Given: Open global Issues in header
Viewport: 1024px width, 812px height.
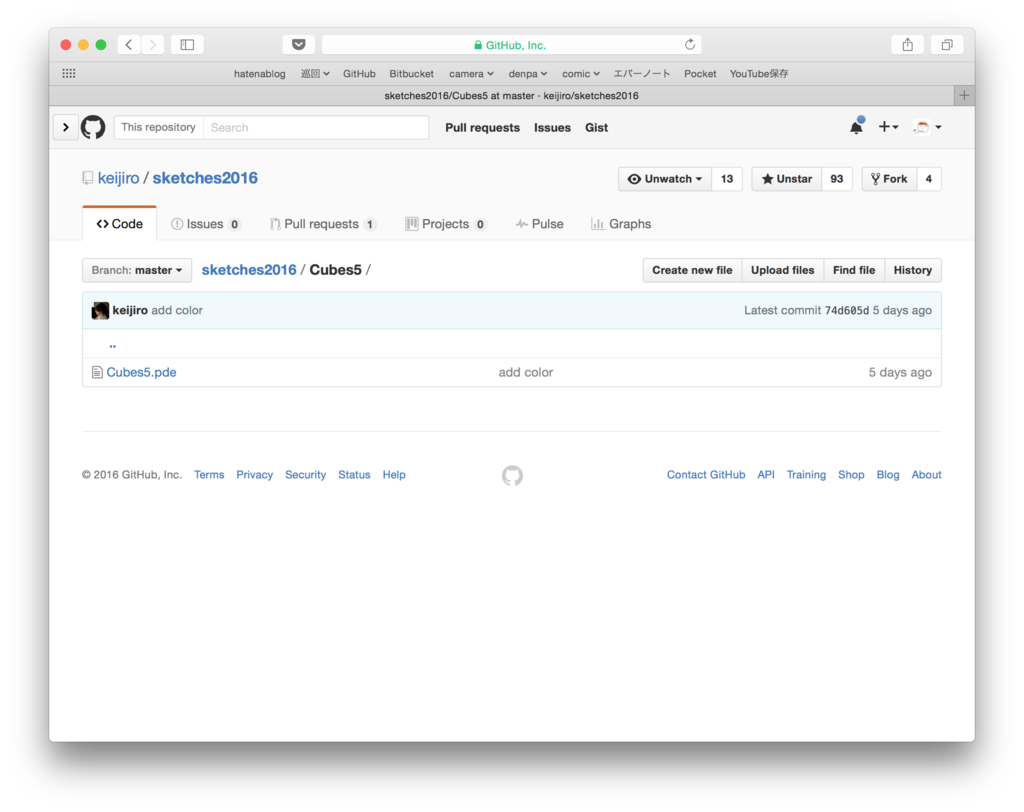Looking at the screenshot, I should coord(552,127).
